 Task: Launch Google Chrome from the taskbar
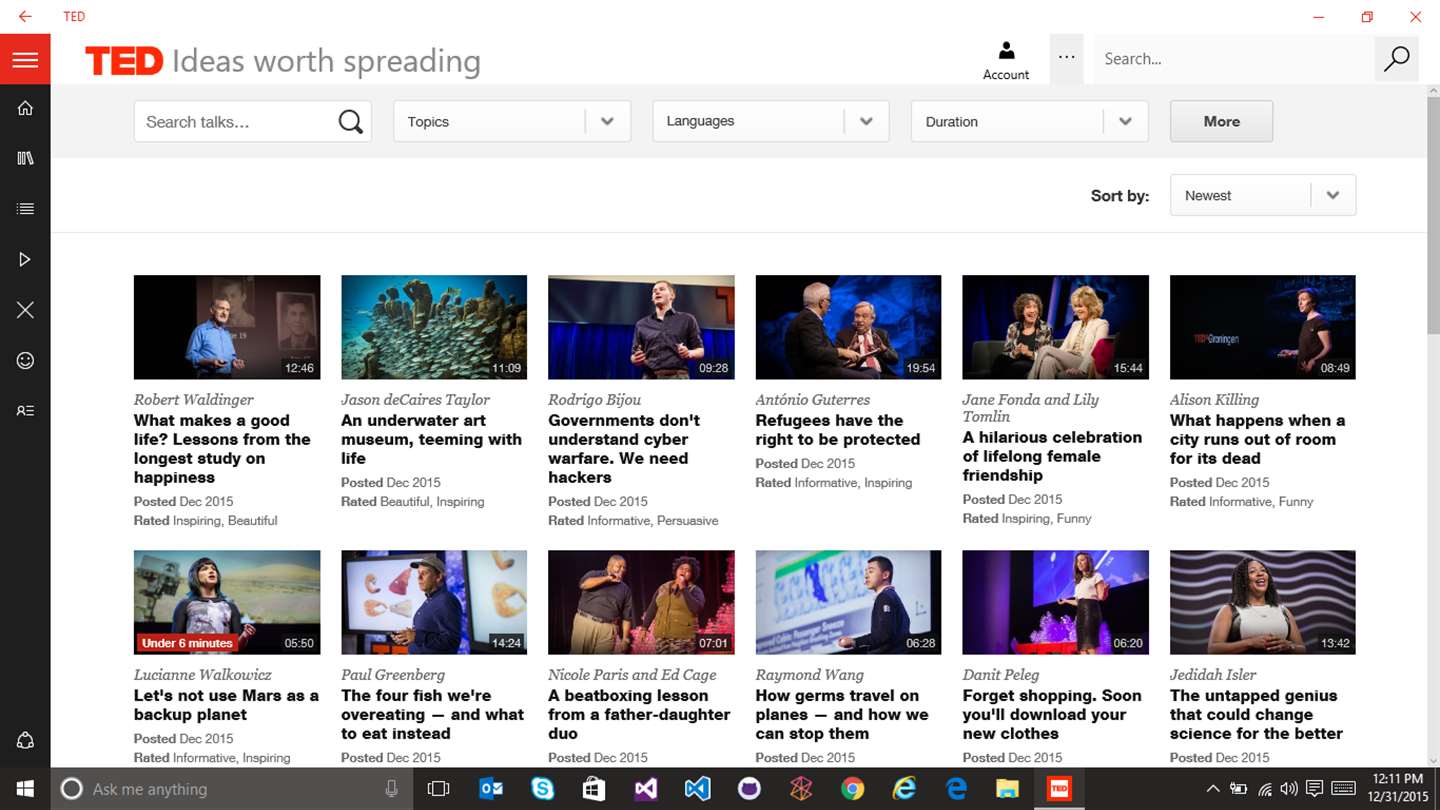click(x=852, y=789)
